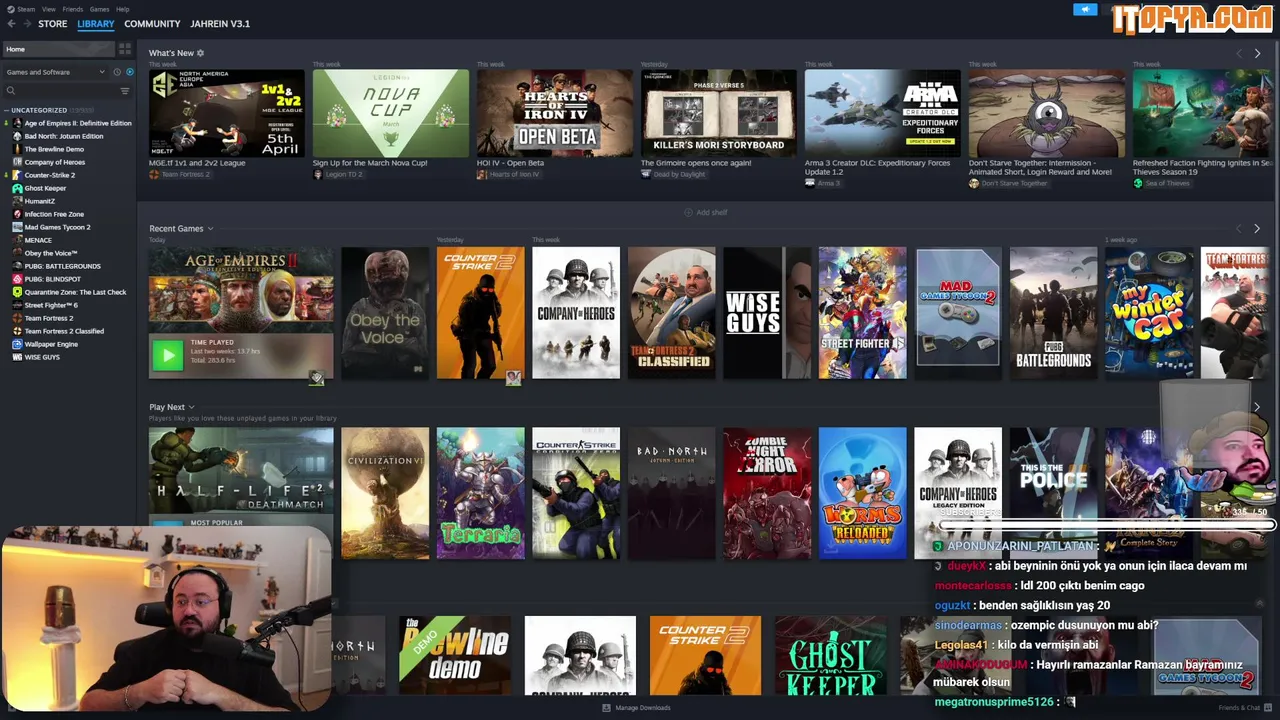Select MENACE in sidebar list
Image resolution: width=1280 pixels, height=720 pixels.
click(38, 240)
